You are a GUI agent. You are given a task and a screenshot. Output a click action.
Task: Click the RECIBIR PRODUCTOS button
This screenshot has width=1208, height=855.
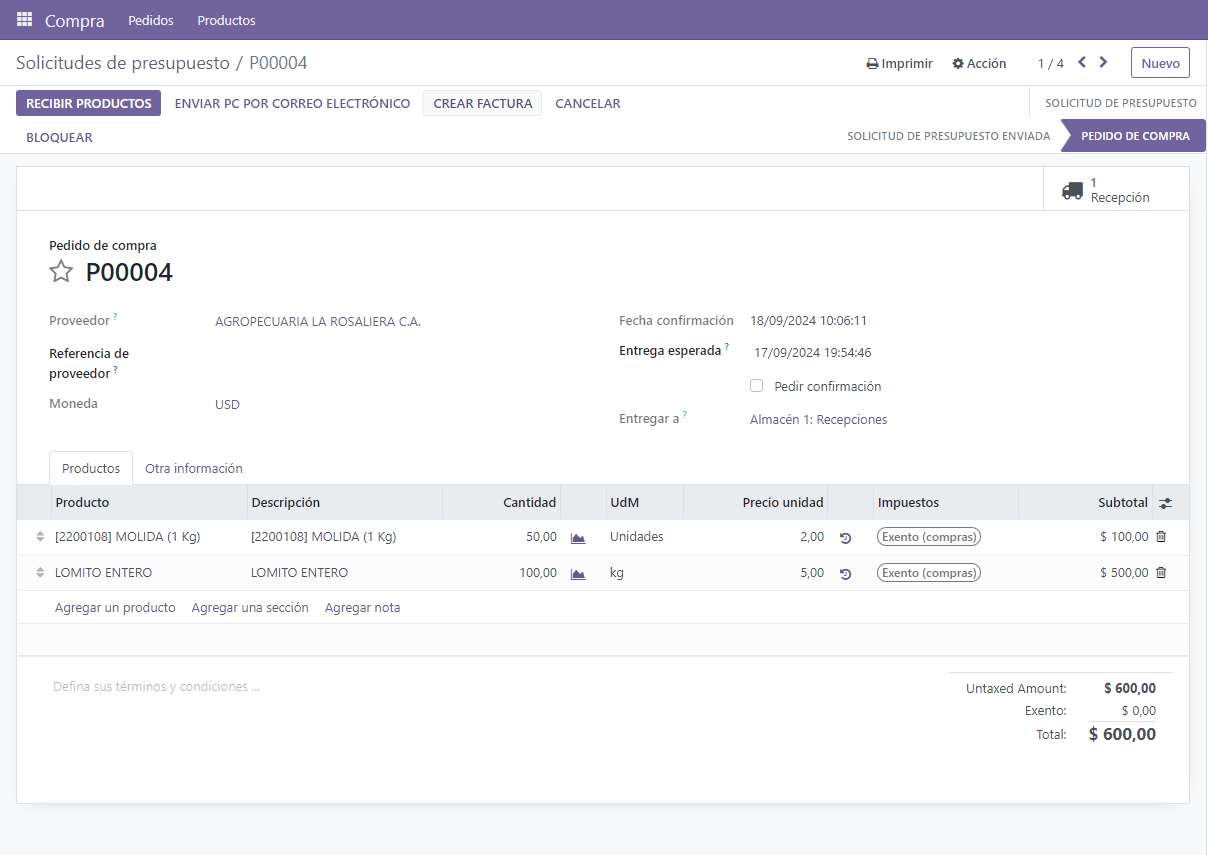tap(88, 103)
